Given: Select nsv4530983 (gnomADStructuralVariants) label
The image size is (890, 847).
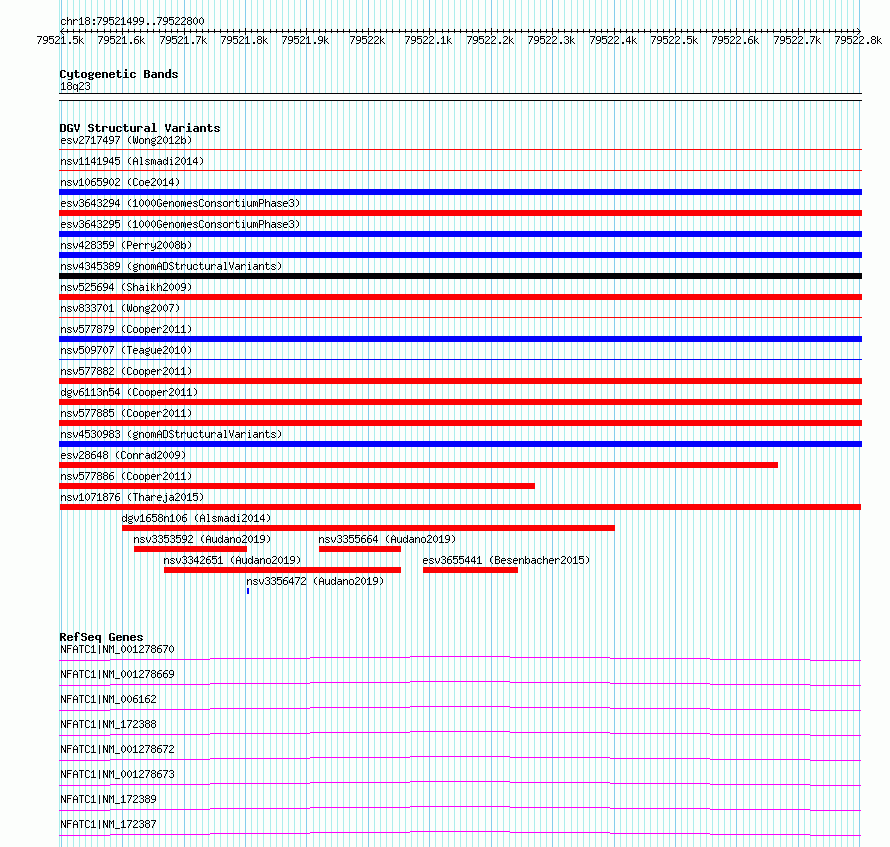Looking at the screenshot, I should point(171,434).
